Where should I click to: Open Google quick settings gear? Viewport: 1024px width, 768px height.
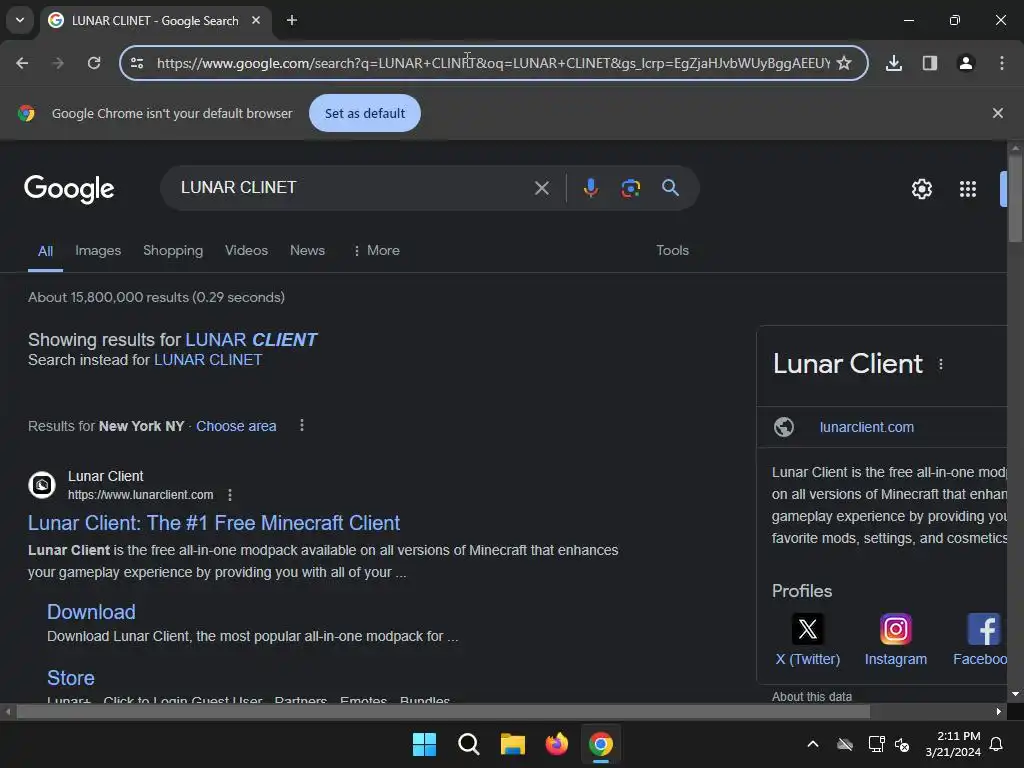(x=921, y=189)
